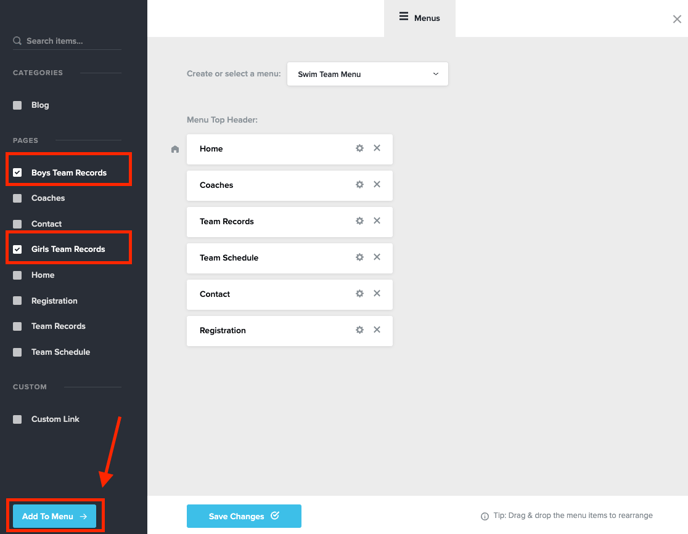Tick the Team Schedule page checkbox
This screenshot has width=688, height=534.
17,352
